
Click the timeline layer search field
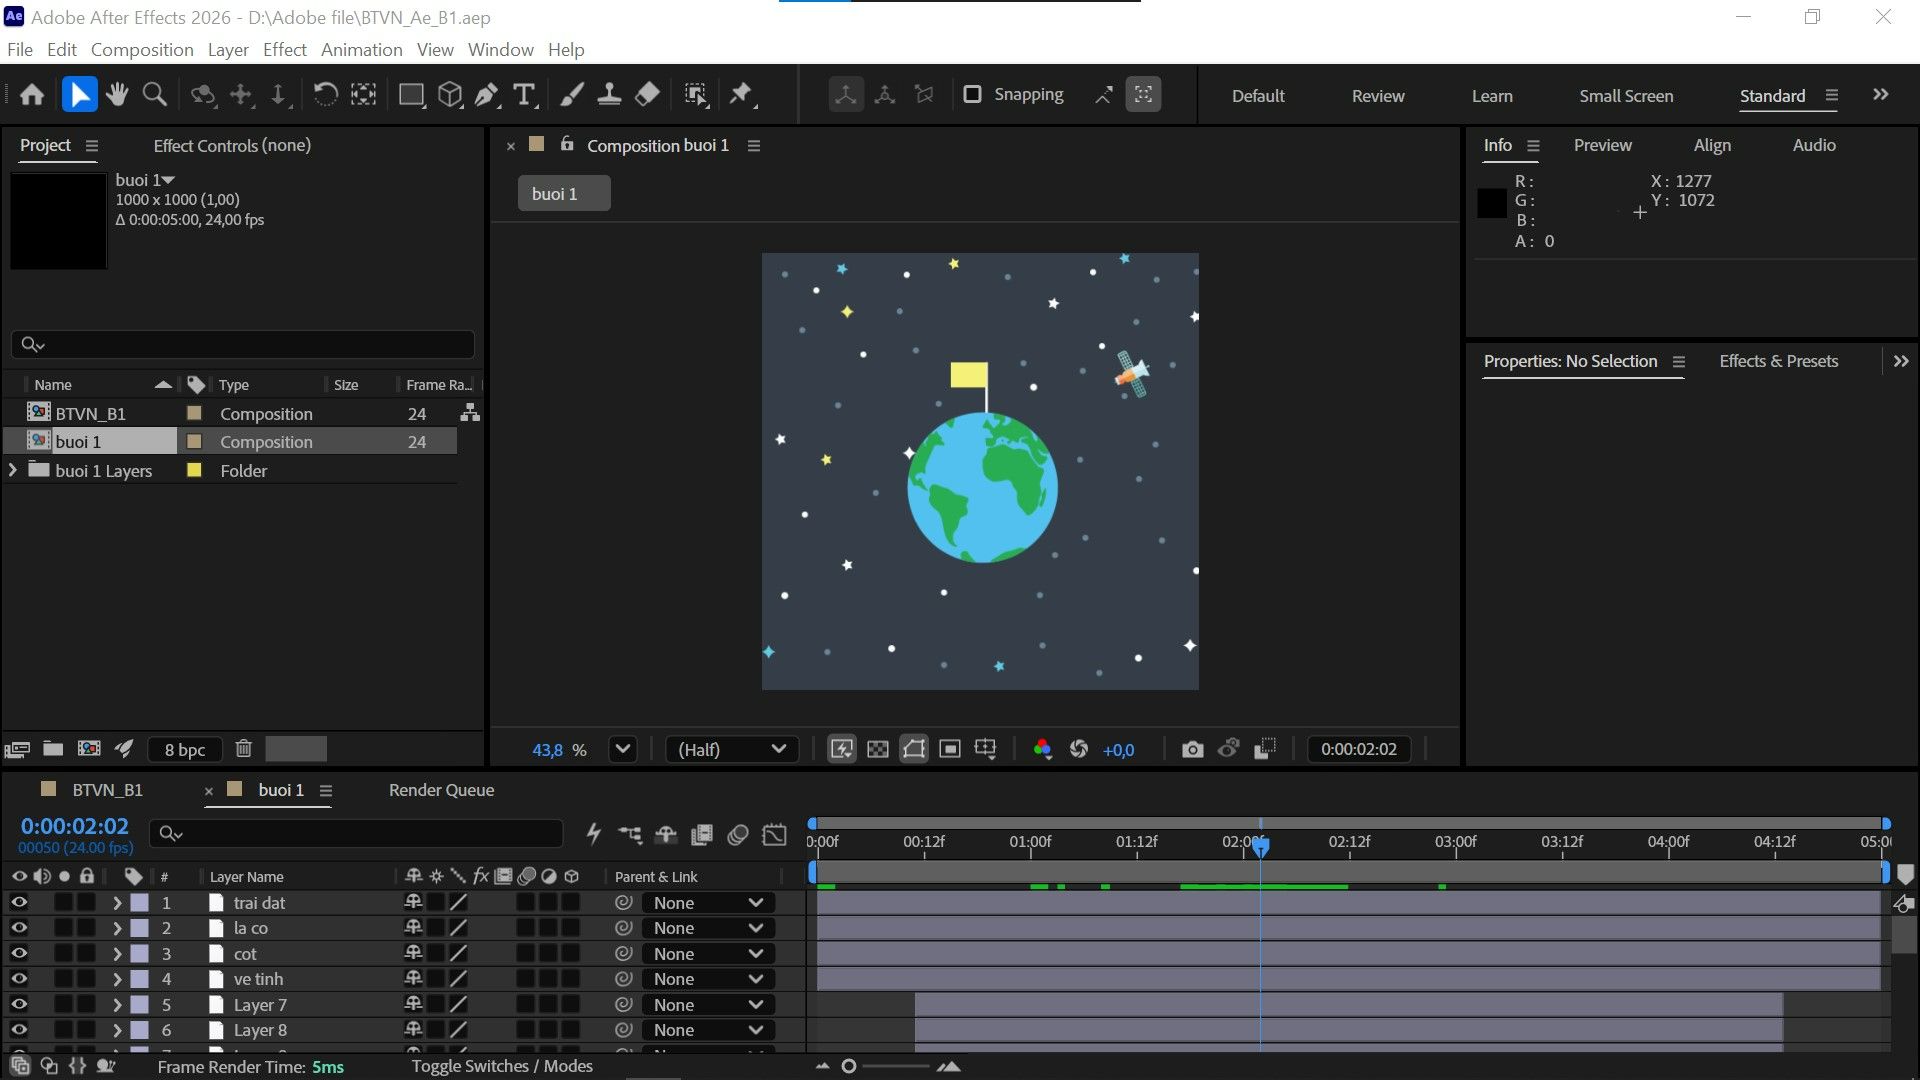click(x=356, y=833)
